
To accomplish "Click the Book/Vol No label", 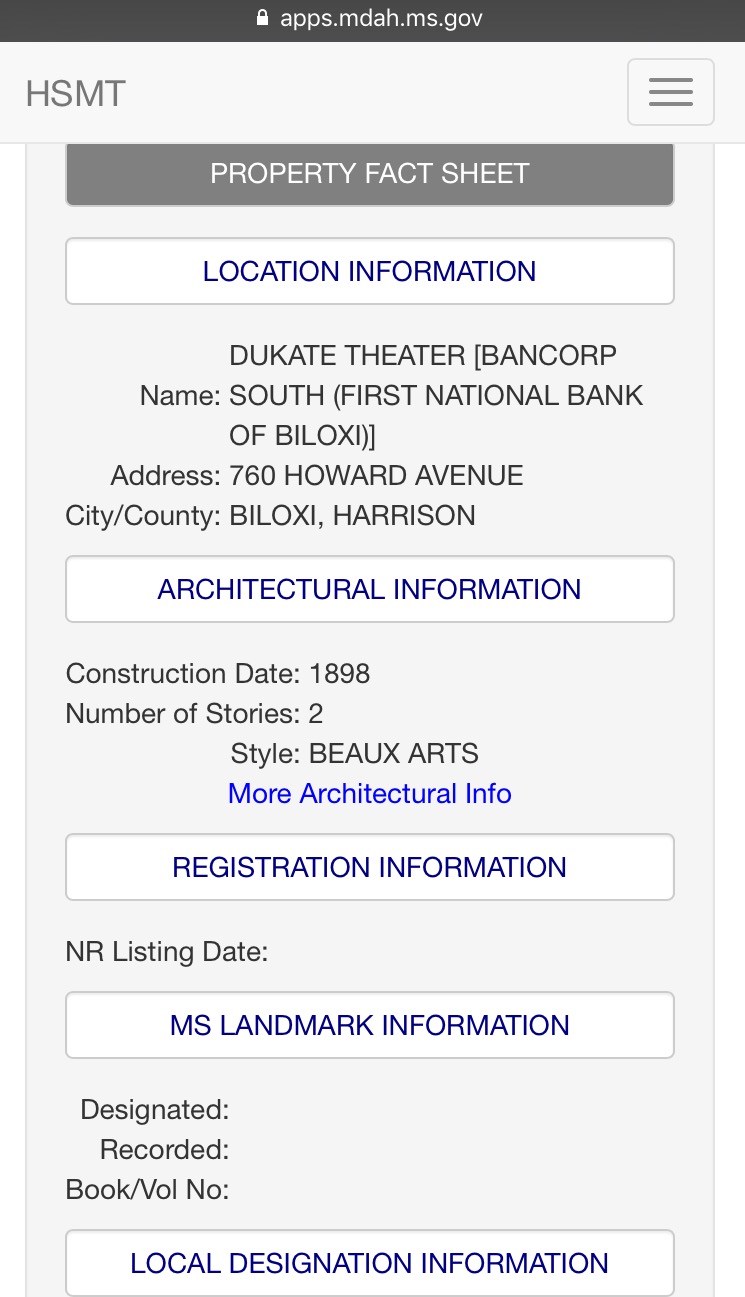I will coord(147,1189).
